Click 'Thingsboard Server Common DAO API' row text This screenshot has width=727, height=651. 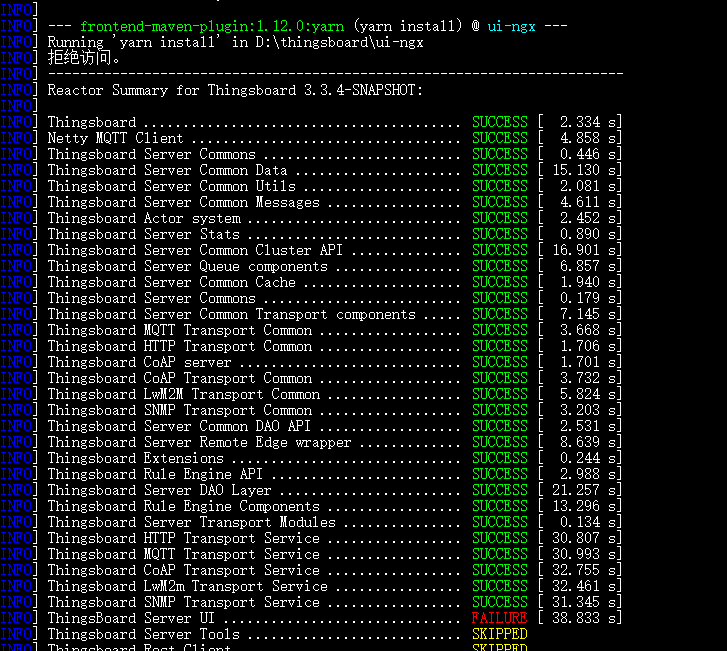pos(179,426)
